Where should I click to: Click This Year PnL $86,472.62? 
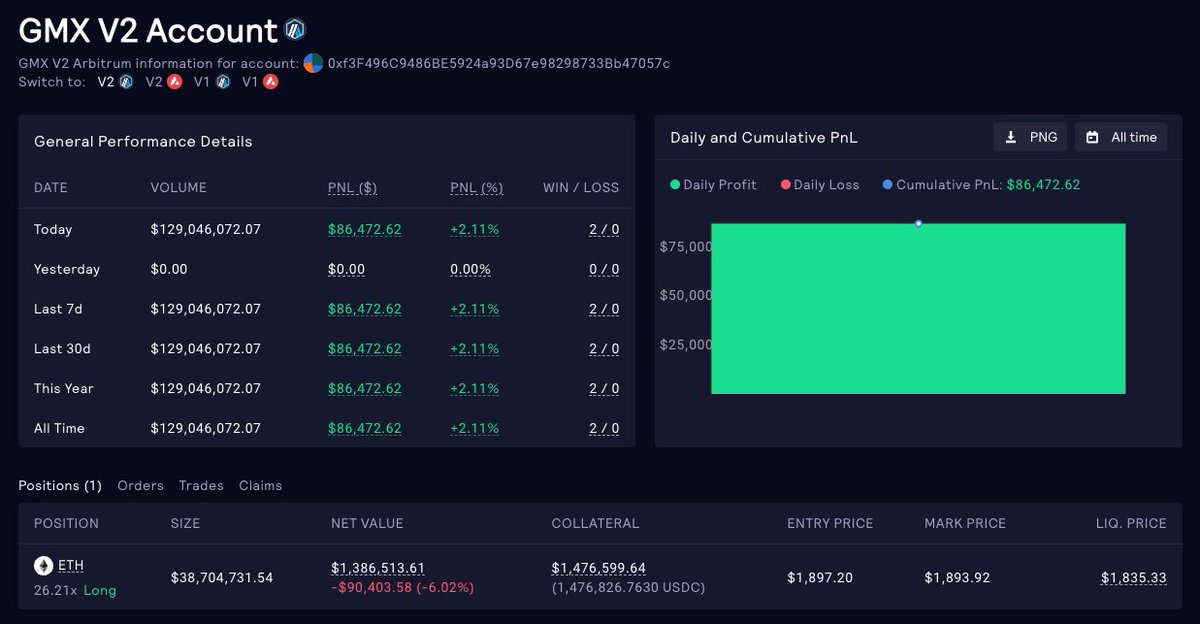(365, 388)
